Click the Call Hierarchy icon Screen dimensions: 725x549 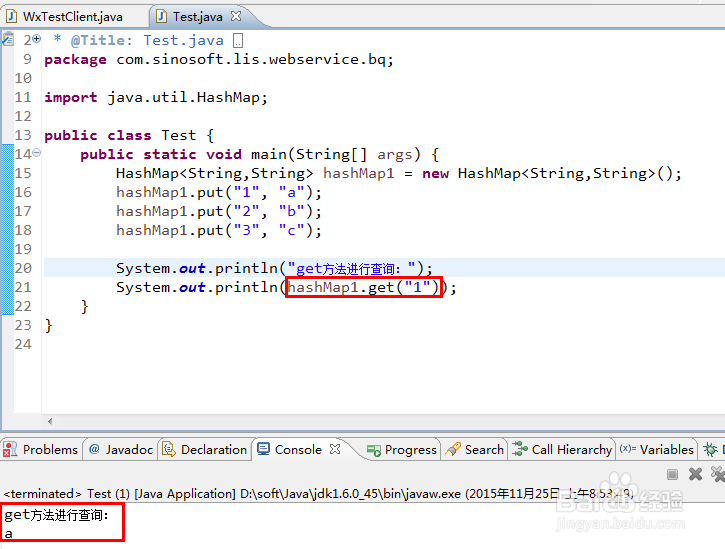[520, 449]
